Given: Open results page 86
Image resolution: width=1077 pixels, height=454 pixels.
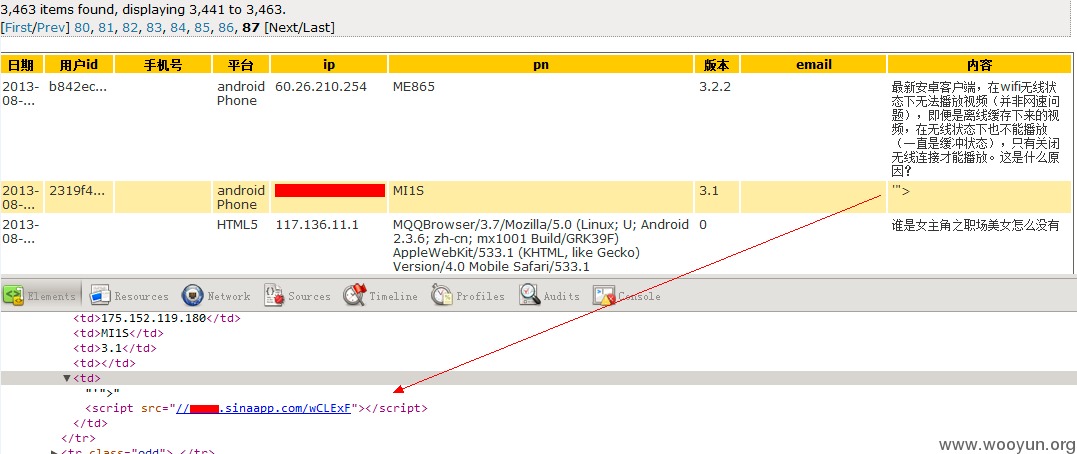Looking at the screenshot, I should (226, 27).
